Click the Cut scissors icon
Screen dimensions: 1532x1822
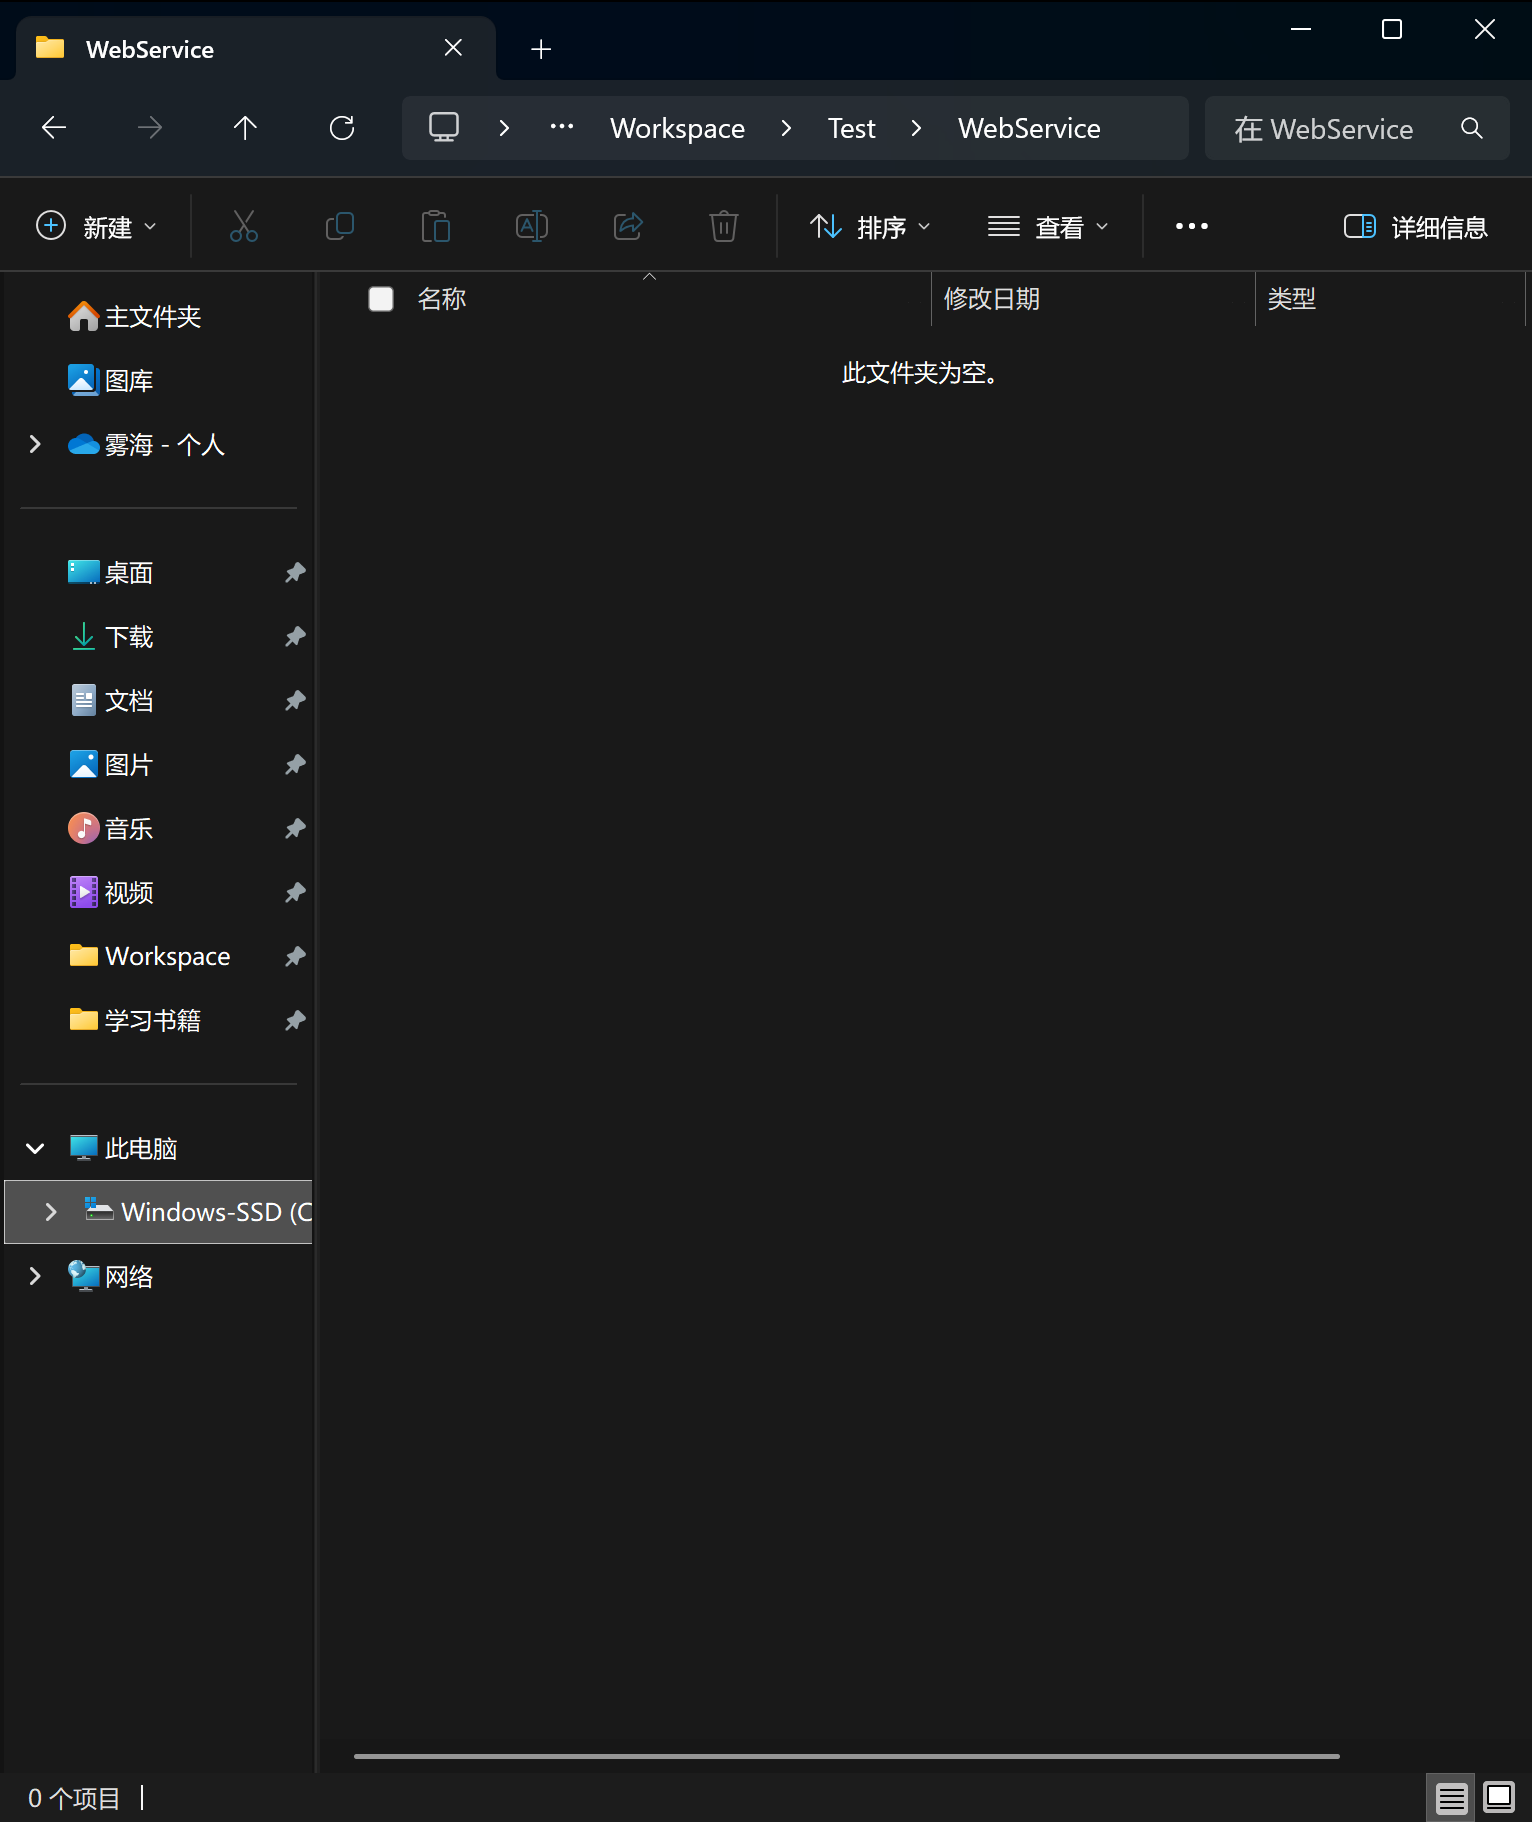click(244, 226)
